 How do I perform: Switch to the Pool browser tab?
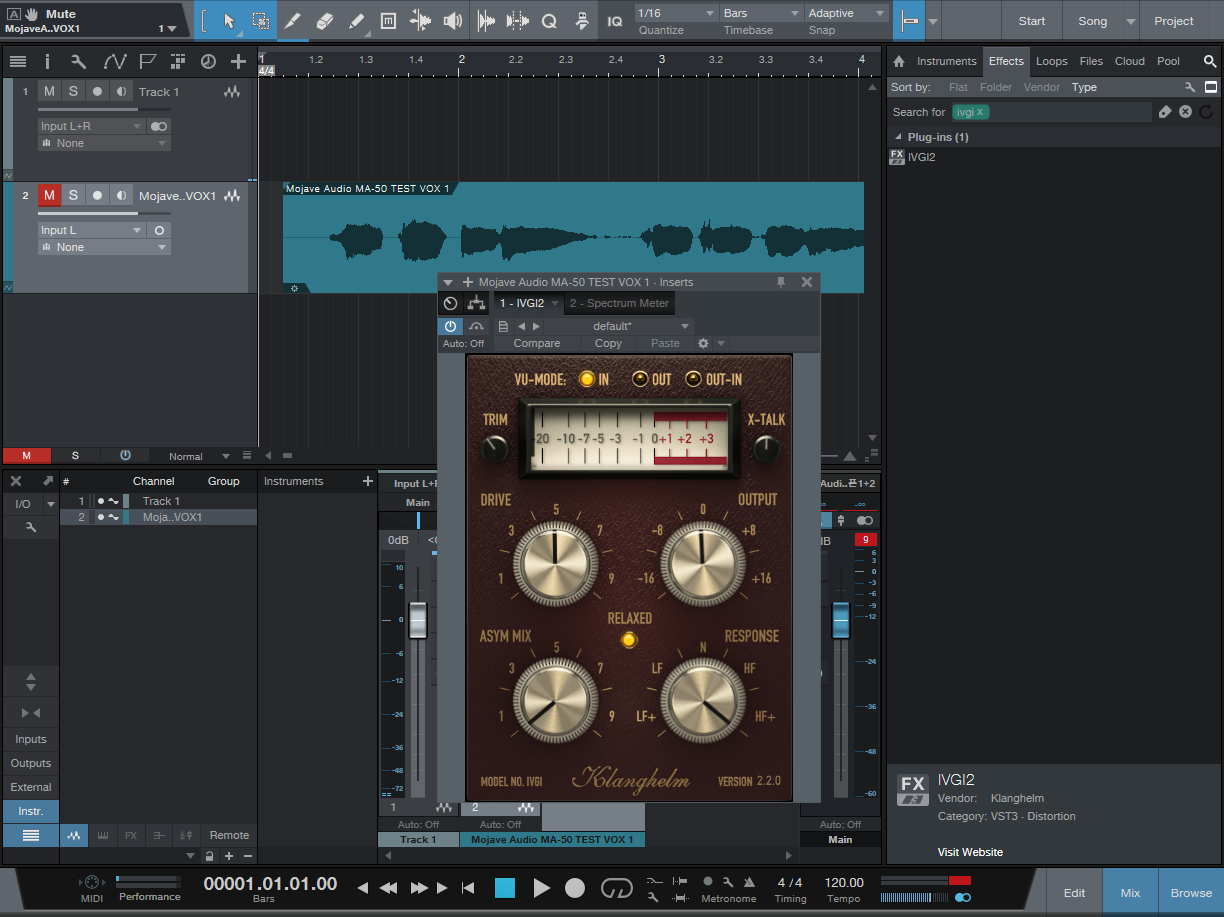tap(1168, 61)
